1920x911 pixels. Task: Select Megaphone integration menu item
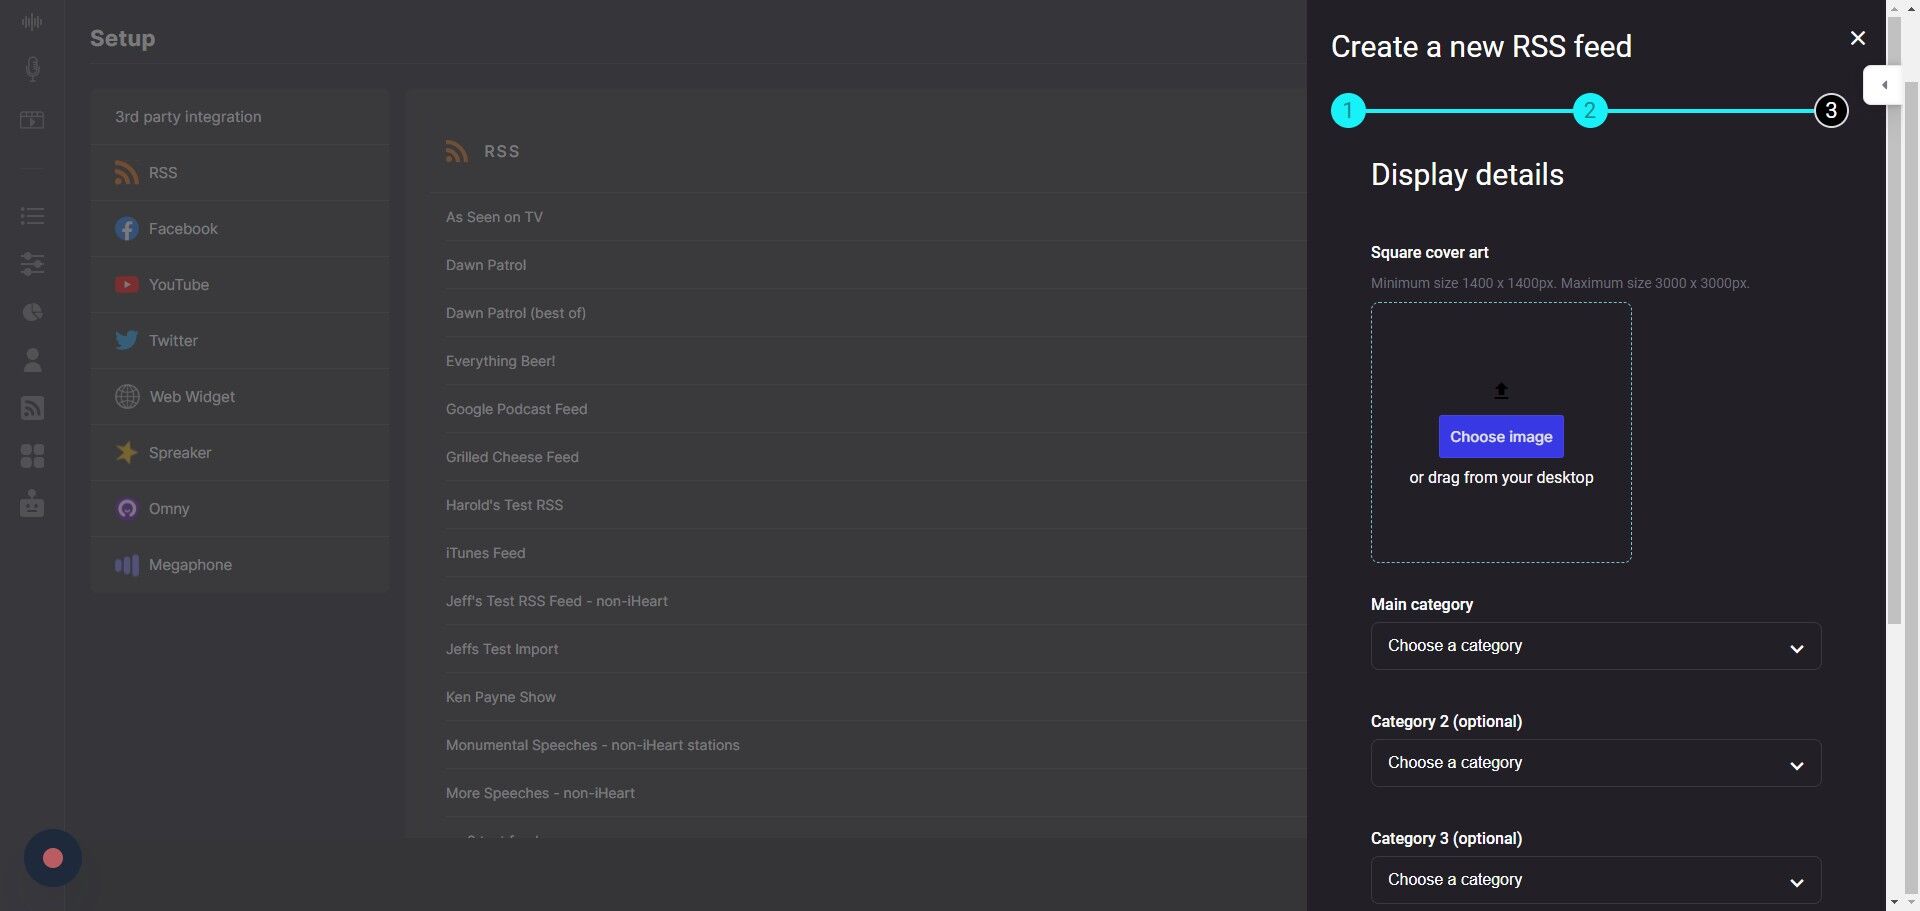[x=190, y=565]
